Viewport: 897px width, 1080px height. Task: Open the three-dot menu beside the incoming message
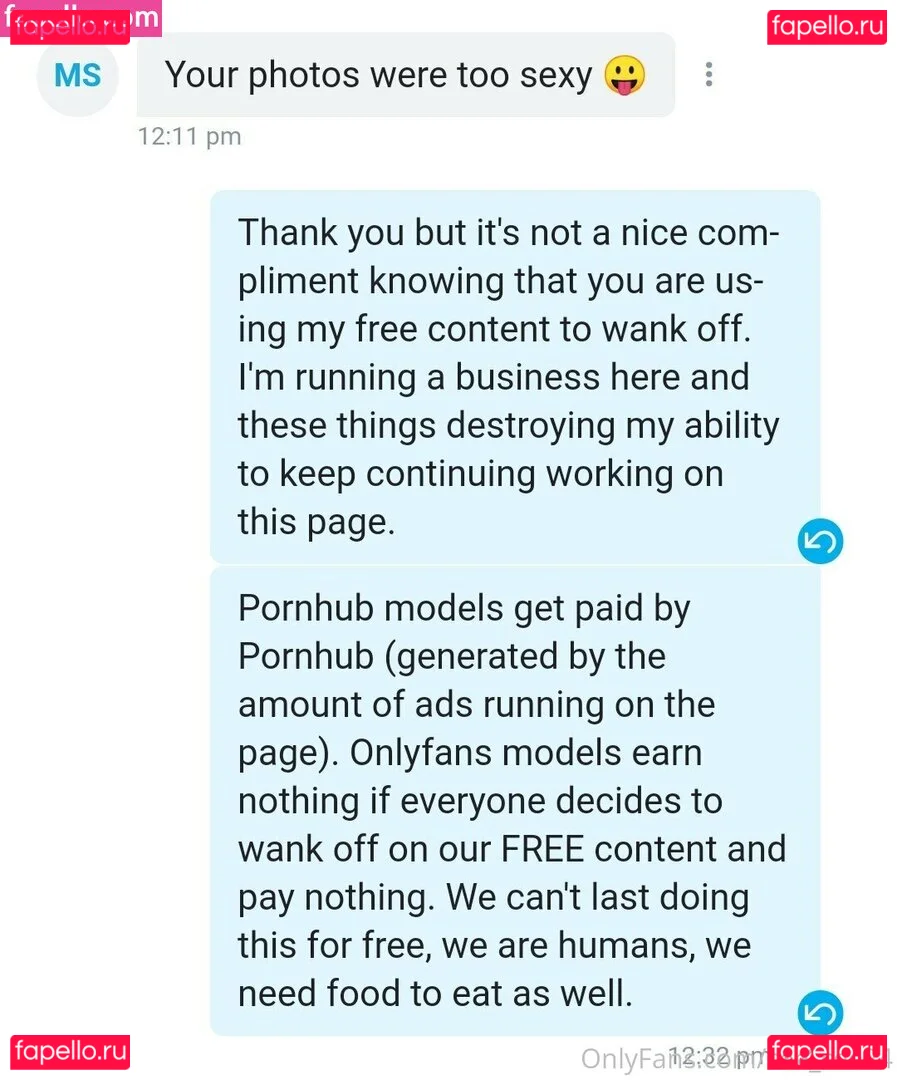[x=708, y=75]
